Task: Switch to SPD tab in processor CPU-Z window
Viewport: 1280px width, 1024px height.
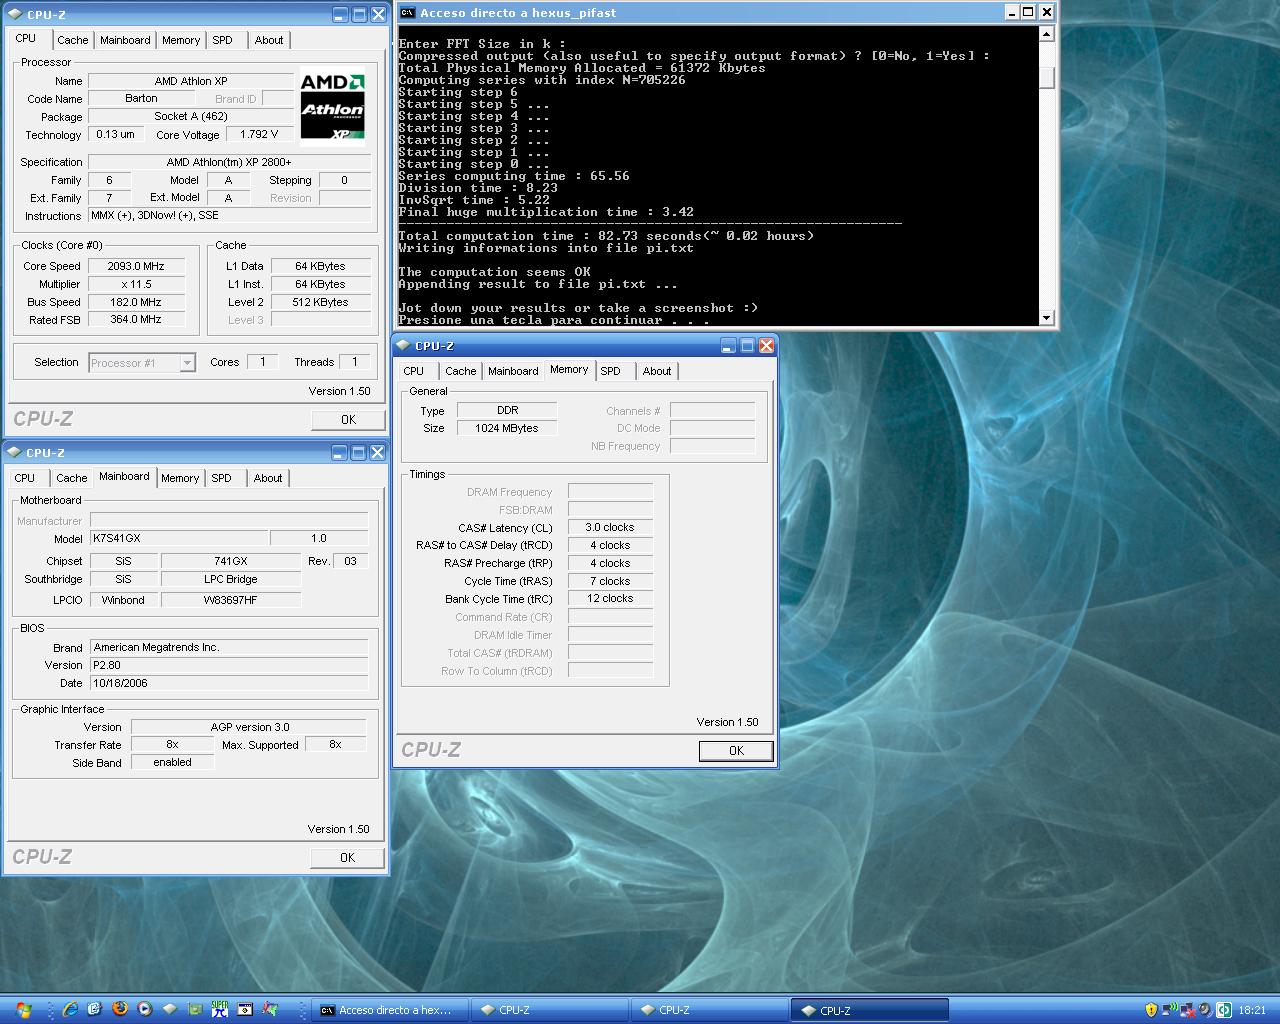Action: [222, 41]
